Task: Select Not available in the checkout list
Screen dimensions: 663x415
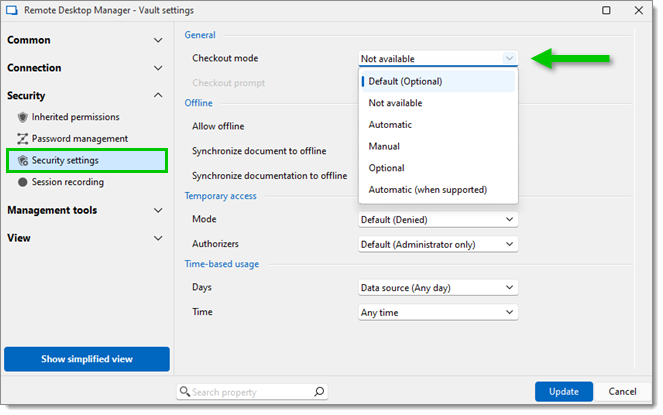Action: (438, 103)
